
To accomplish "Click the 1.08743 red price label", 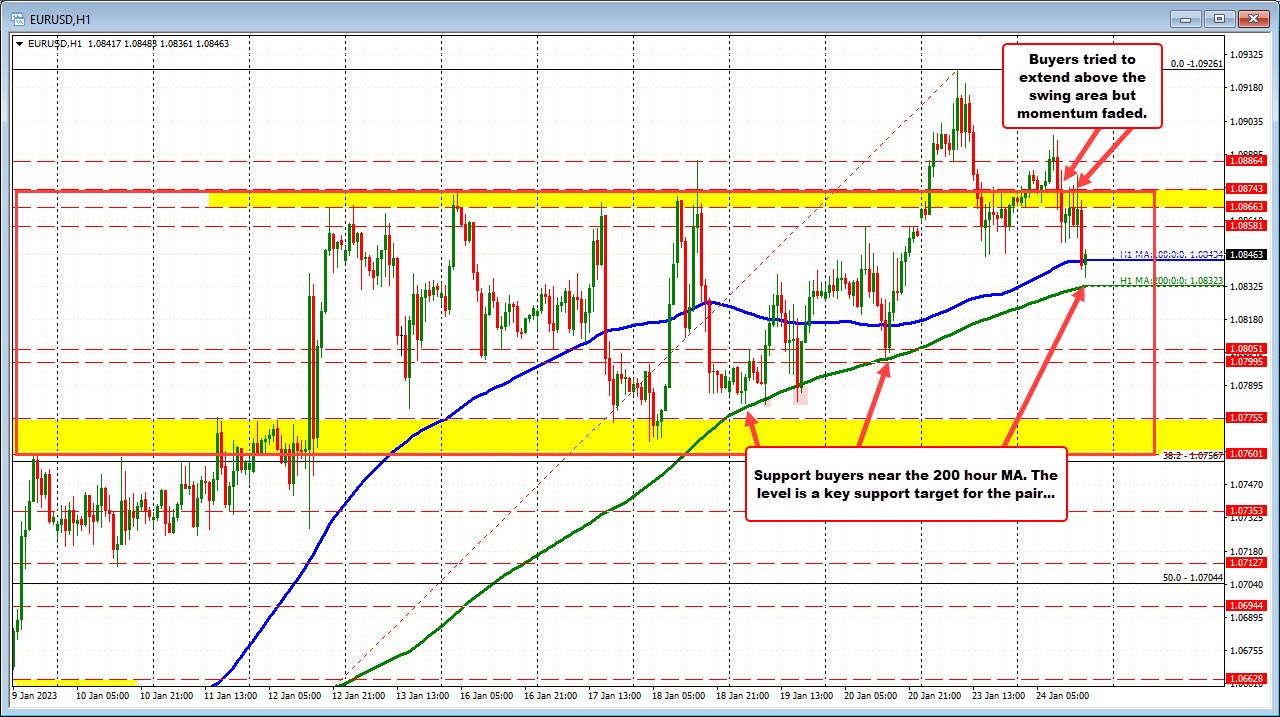I will click(x=1247, y=189).
